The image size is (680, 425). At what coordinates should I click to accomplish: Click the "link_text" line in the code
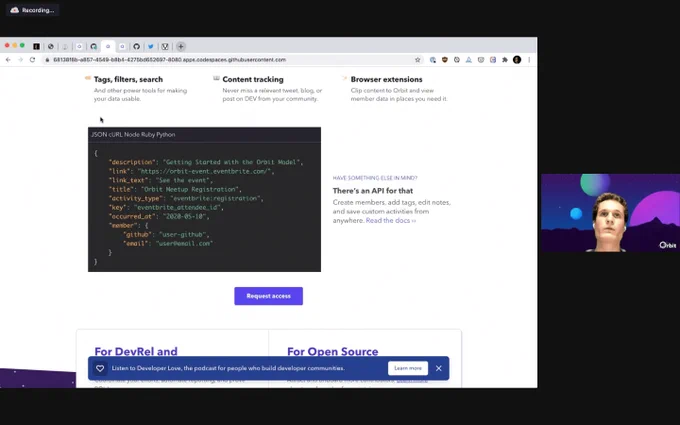point(160,180)
